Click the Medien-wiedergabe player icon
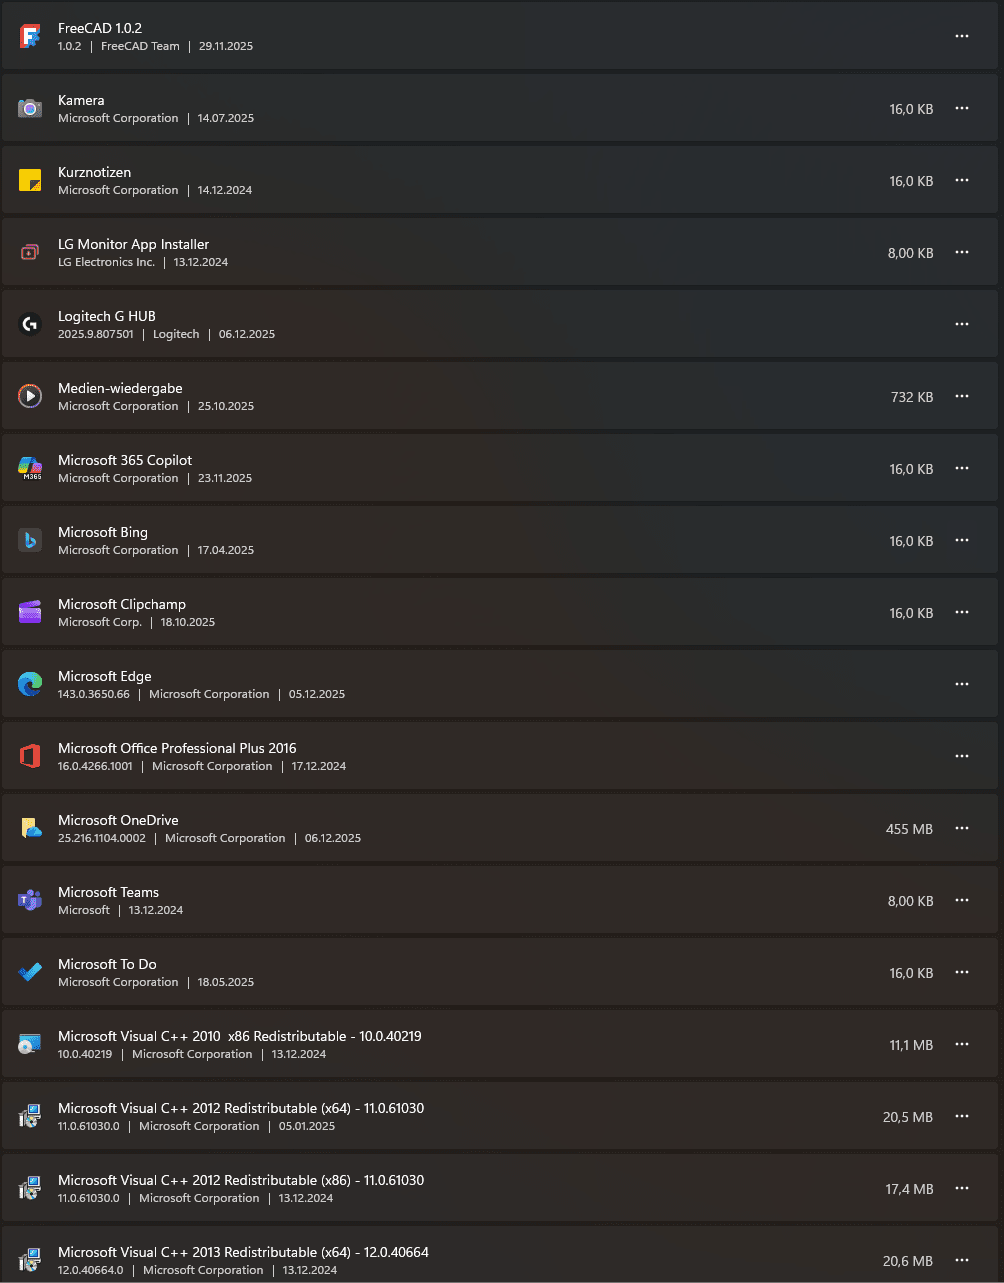 point(30,396)
